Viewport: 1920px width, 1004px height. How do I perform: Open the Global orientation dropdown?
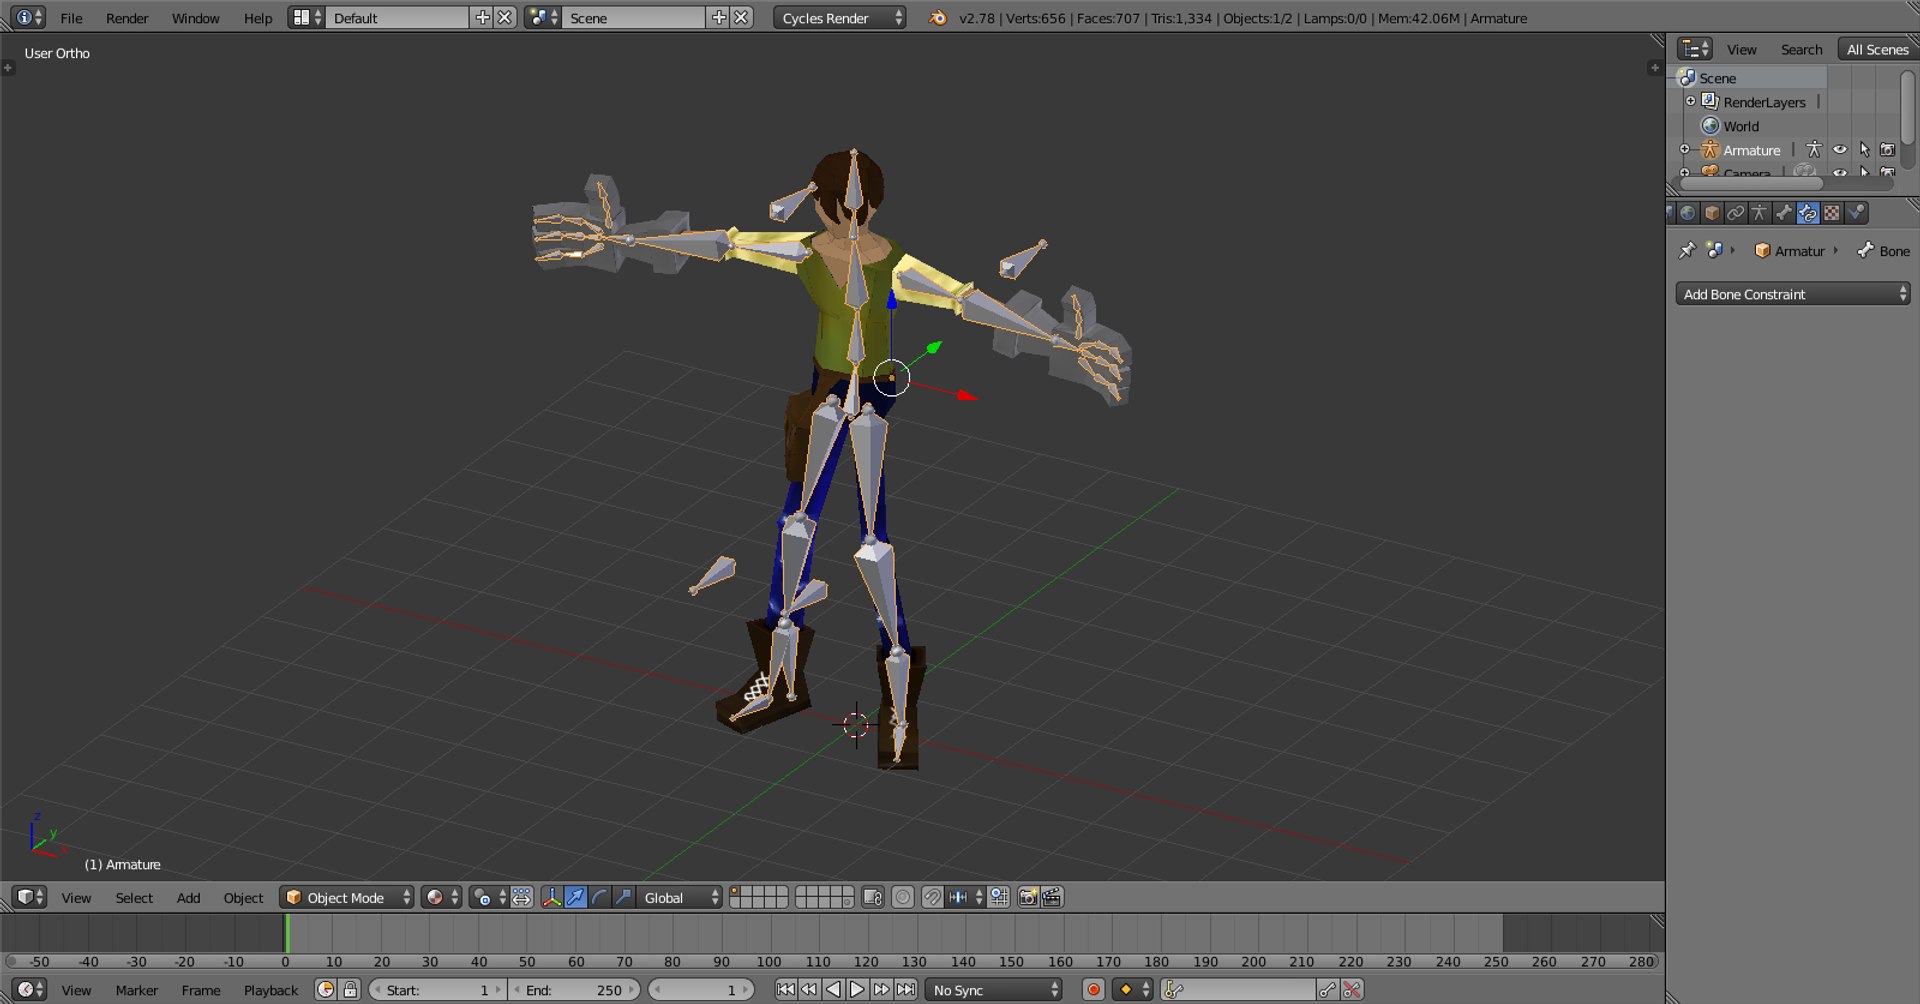(x=679, y=897)
